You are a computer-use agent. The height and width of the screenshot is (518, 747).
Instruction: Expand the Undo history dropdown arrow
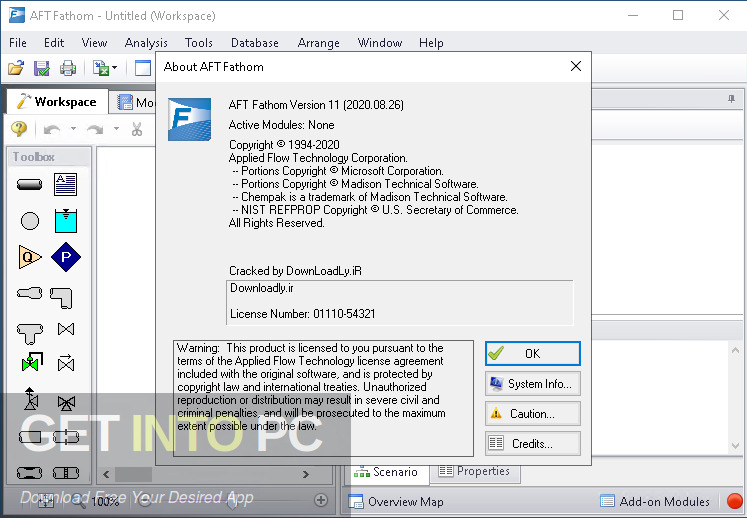[73, 129]
